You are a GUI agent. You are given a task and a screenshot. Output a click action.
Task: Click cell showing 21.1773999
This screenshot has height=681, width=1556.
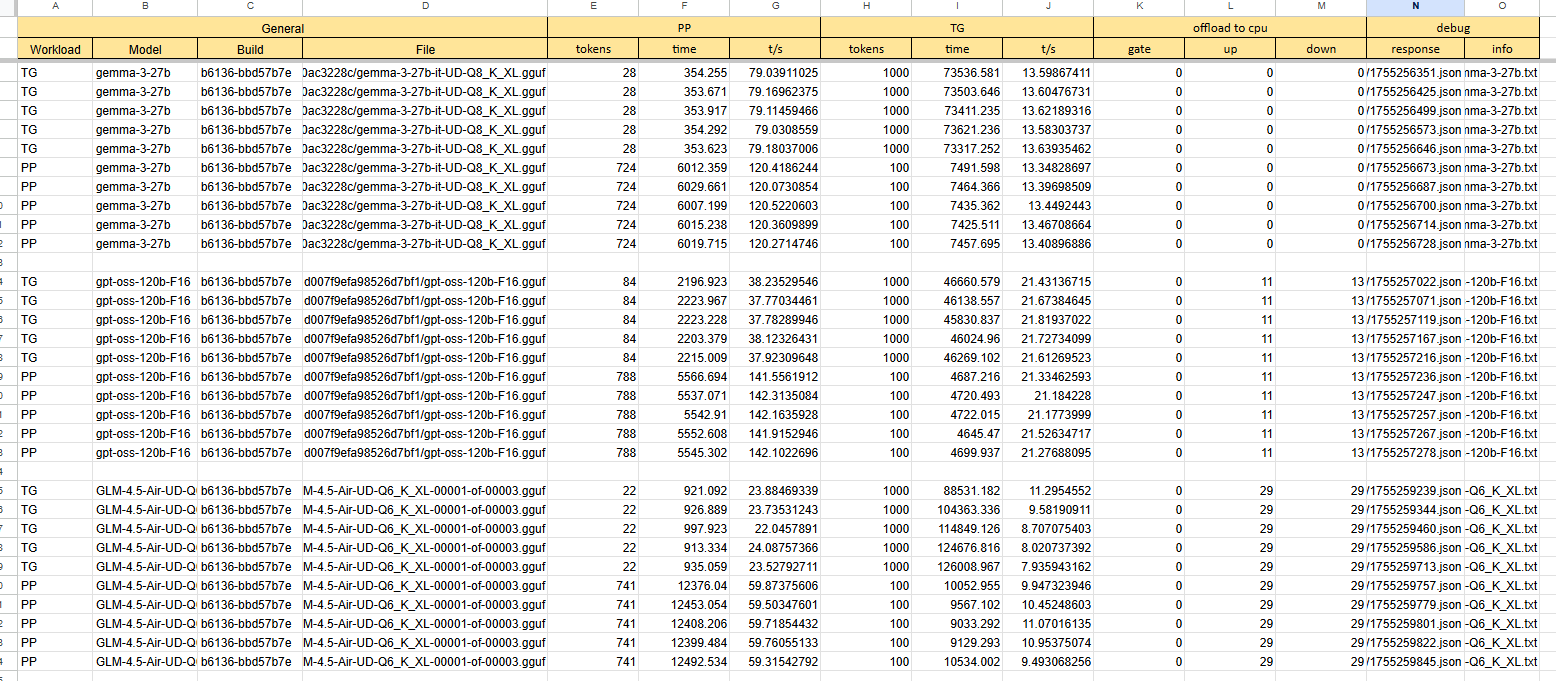point(1048,415)
